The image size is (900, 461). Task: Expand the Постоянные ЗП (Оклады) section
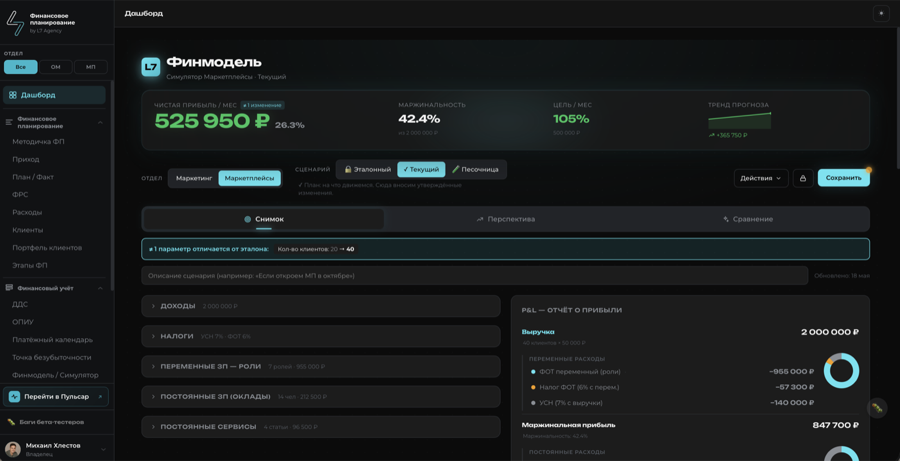pos(321,396)
